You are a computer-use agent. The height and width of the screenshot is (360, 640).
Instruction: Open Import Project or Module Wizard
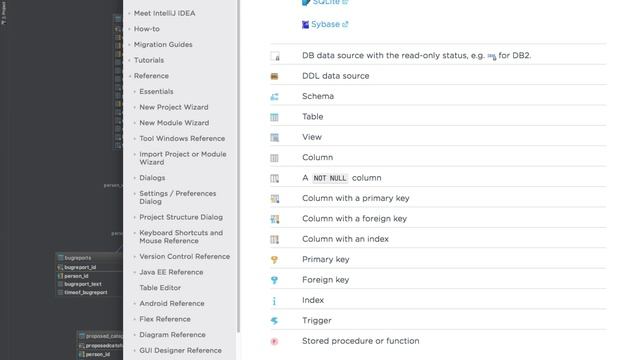coord(183,158)
